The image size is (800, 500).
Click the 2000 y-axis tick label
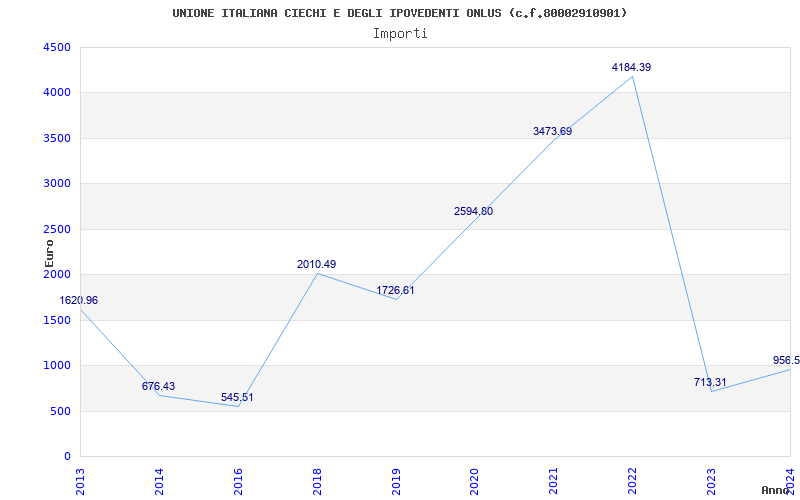click(55, 274)
